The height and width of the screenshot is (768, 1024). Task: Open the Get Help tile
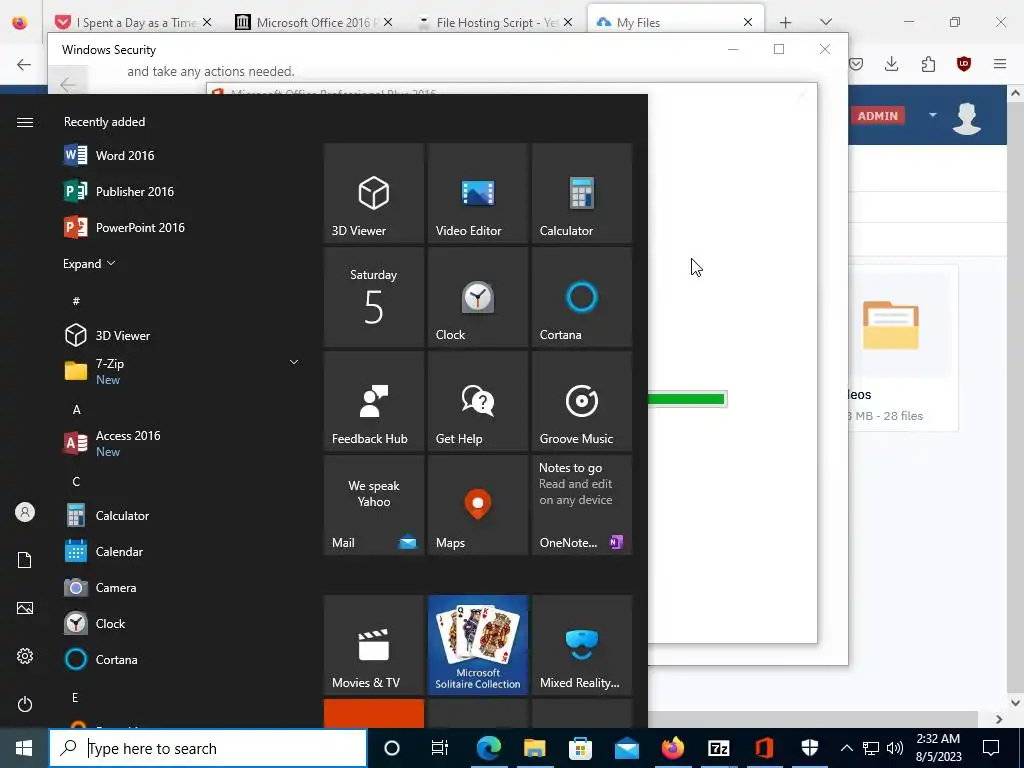477,401
